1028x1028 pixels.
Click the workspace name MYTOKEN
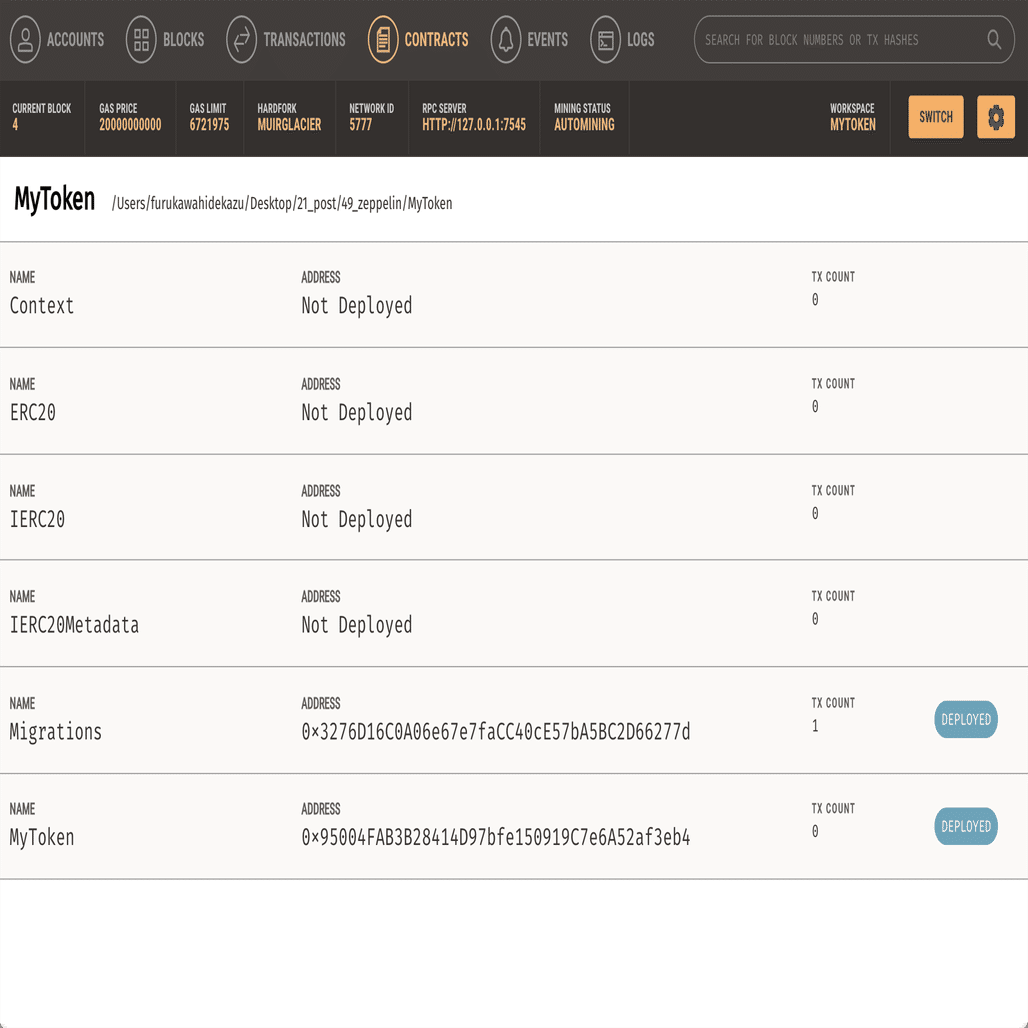[x=852, y=125]
